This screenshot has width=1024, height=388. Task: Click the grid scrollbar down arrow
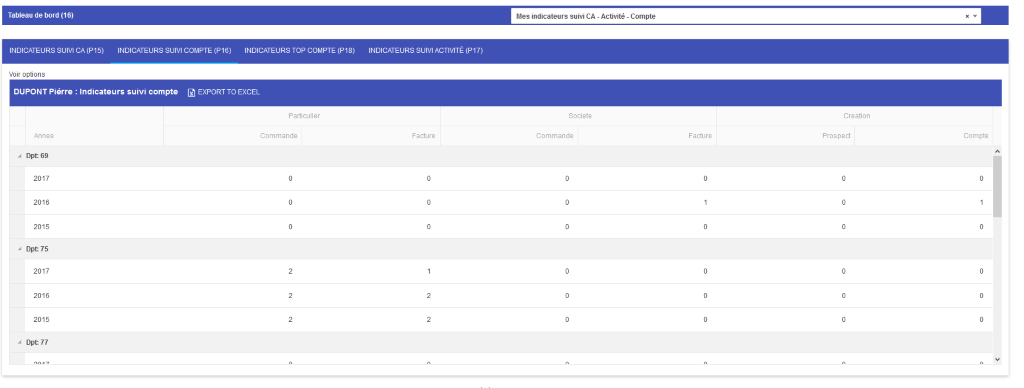(997, 359)
